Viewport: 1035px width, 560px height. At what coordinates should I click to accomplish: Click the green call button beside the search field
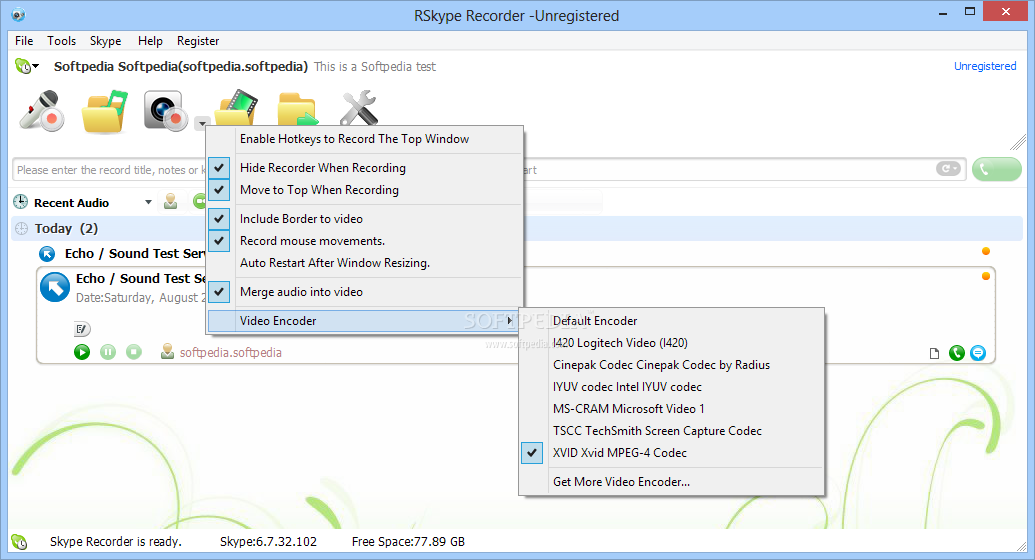tap(997, 169)
